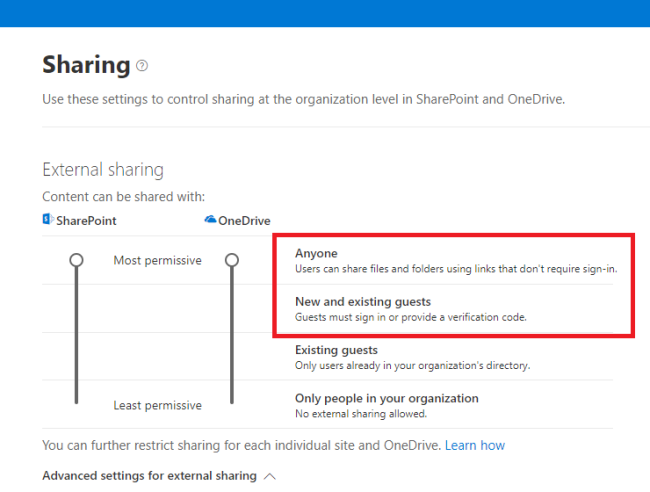Click 'Guests must sign in' description text
This screenshot has width=650, height=492.
coord(410,317)
